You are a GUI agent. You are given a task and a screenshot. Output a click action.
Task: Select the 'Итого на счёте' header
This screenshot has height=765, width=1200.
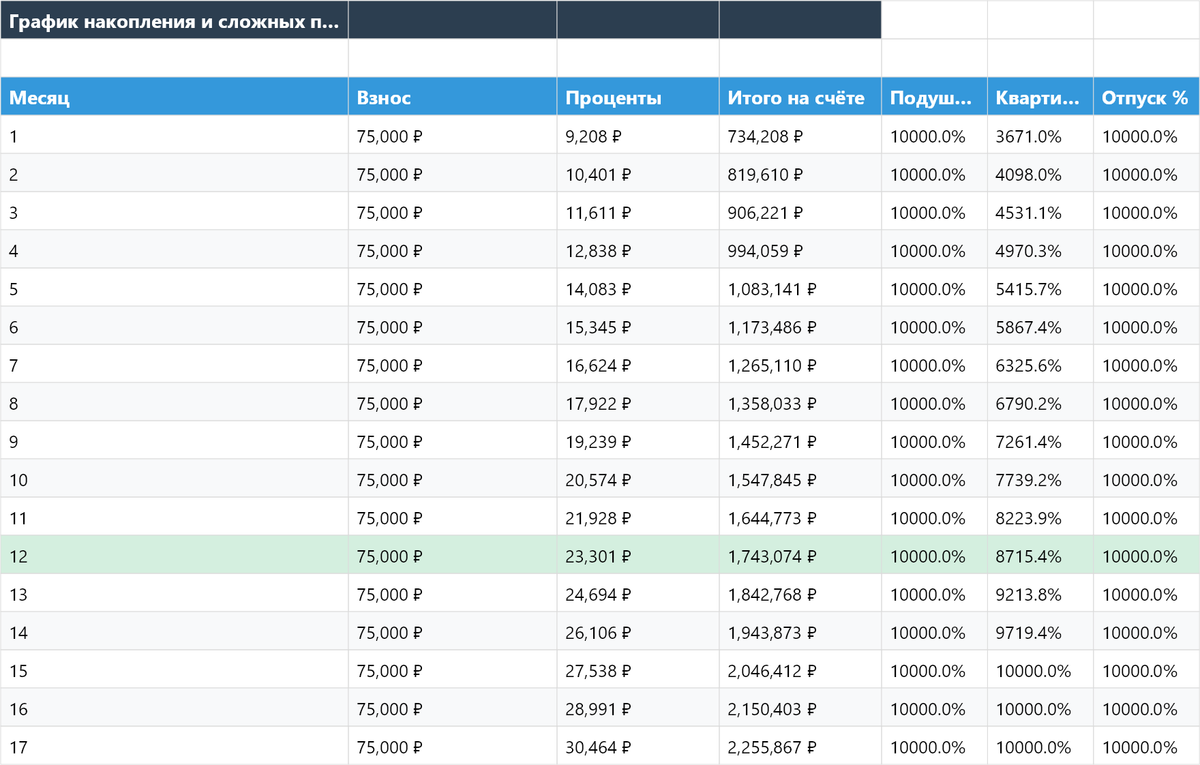click(799, 98)
